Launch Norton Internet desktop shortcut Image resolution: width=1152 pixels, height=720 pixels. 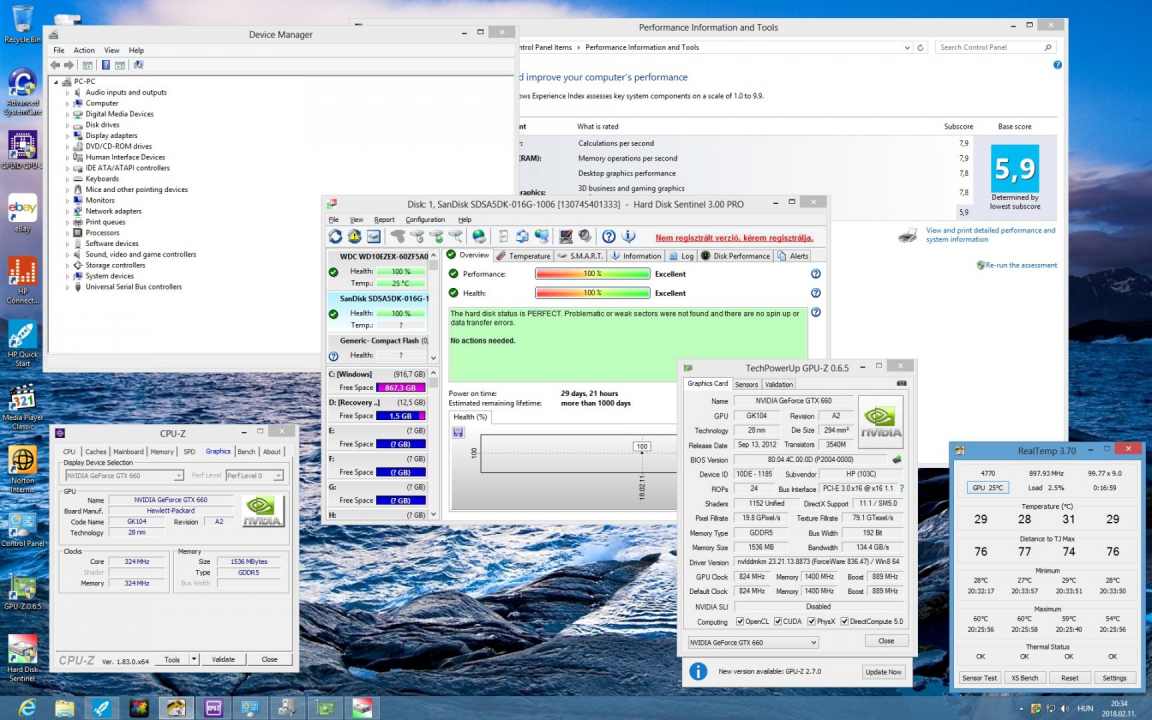coord(22,469)
